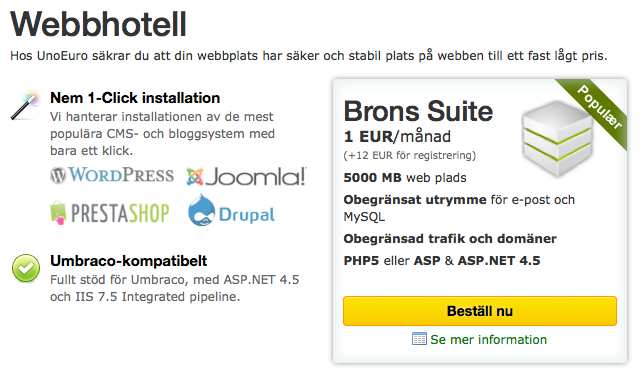
Task: Click the WordPress logo
Action: 112,175
